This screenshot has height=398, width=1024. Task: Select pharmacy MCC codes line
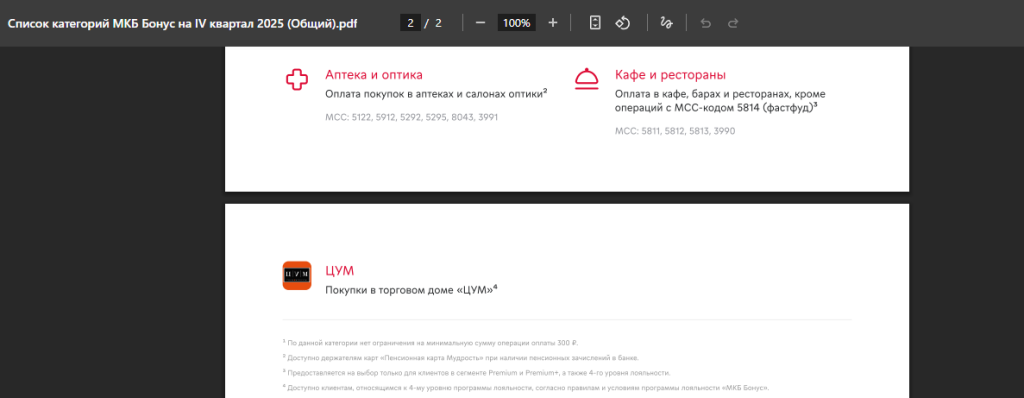pyautogui.click(x=411, y=118)
